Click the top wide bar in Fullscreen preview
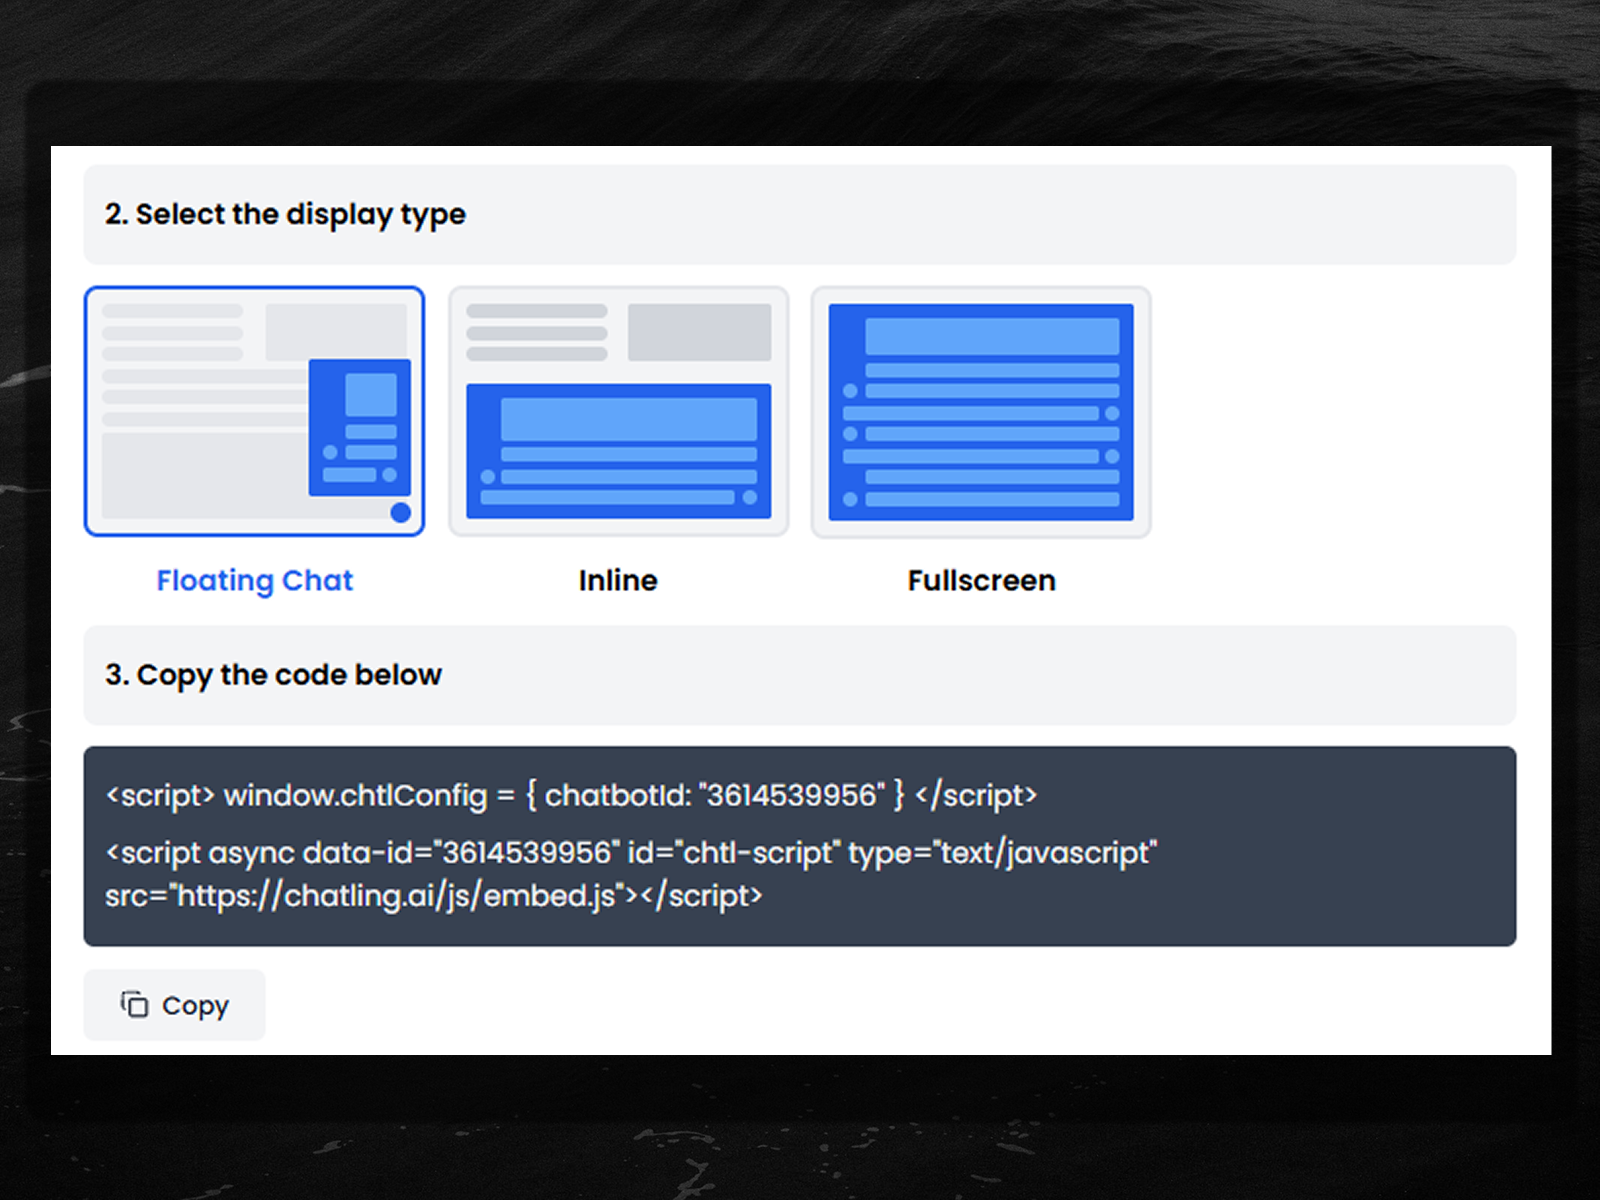Screen dimensions: 1600x1200 pyautogui.click(x=991, y=336)
